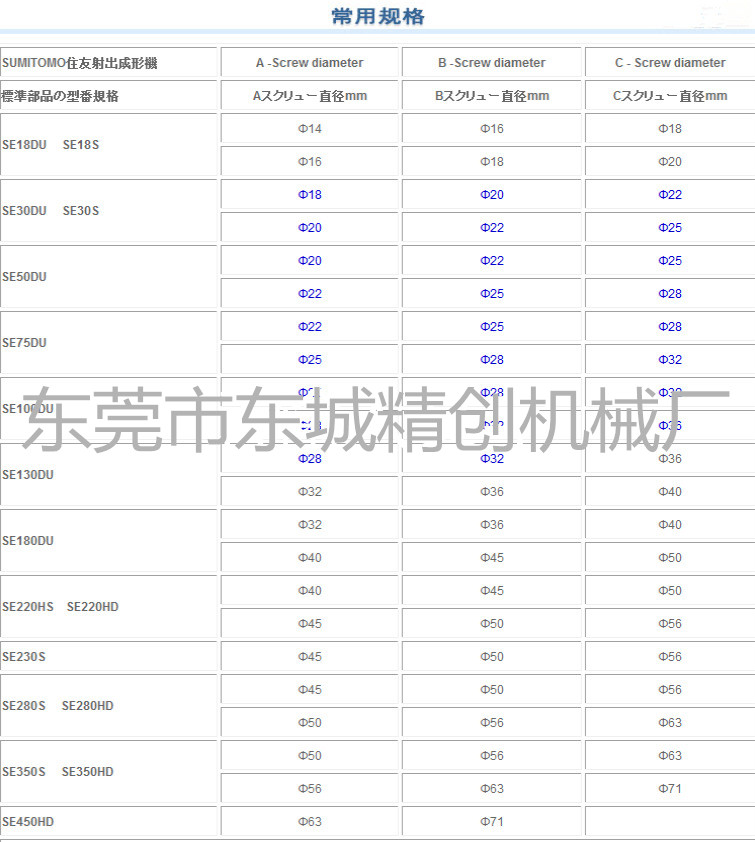The width and height of the screenshot is (755, 842).
Task: Click the SE18DU model label
Action: tap(24, 145)
